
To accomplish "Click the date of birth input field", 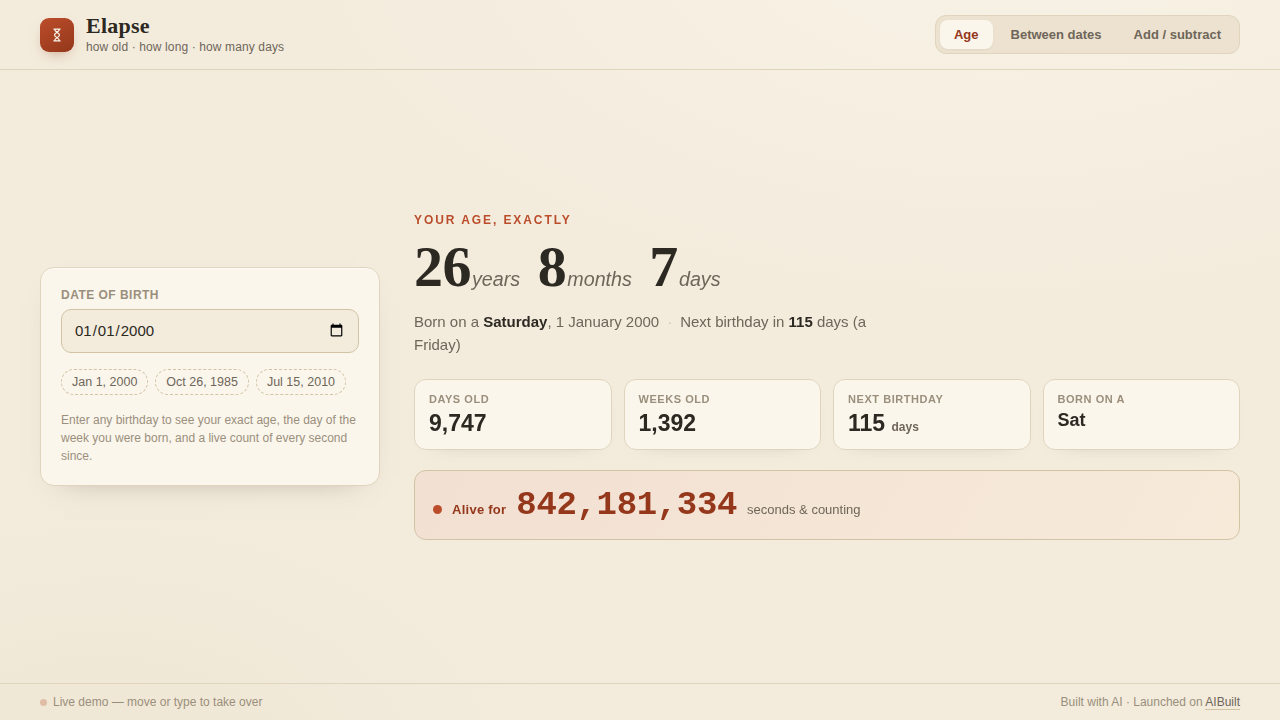I will (x=210, y=331).
